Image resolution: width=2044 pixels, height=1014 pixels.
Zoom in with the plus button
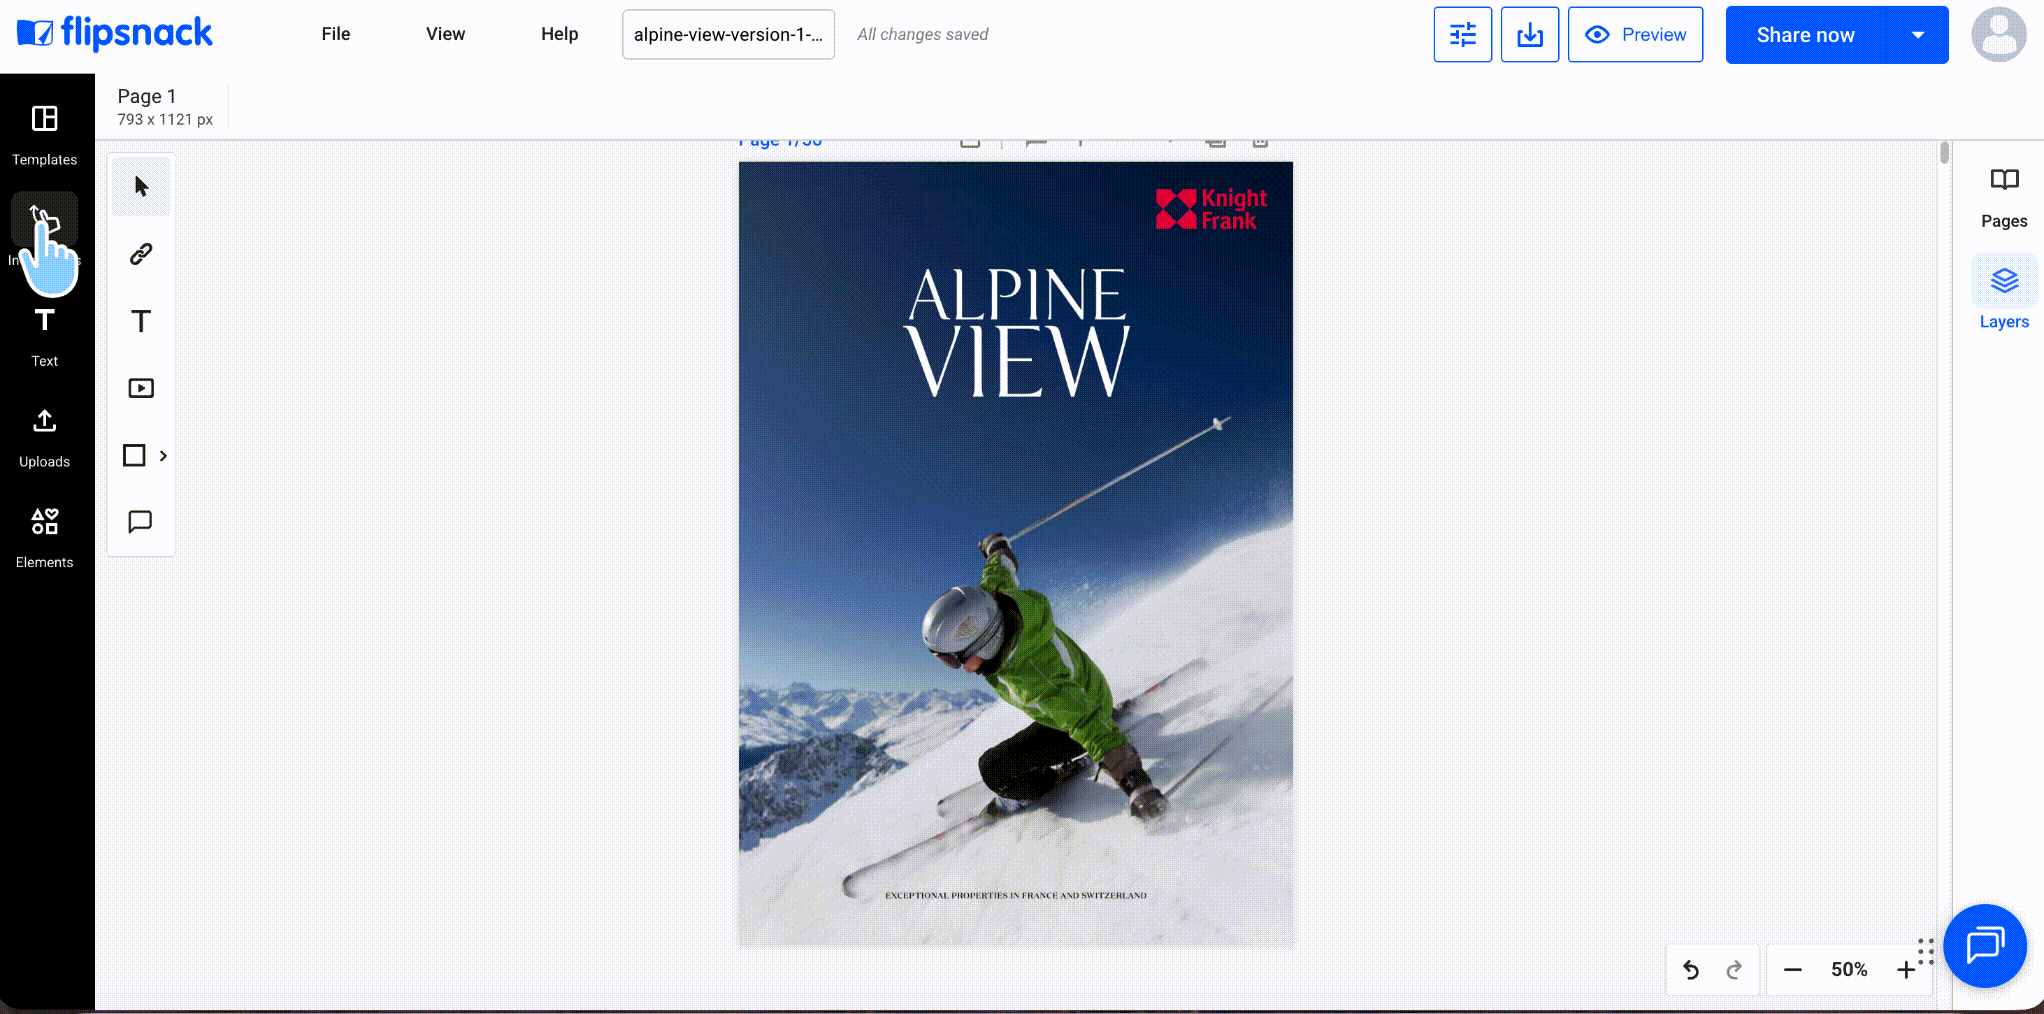click(1906, 970)
